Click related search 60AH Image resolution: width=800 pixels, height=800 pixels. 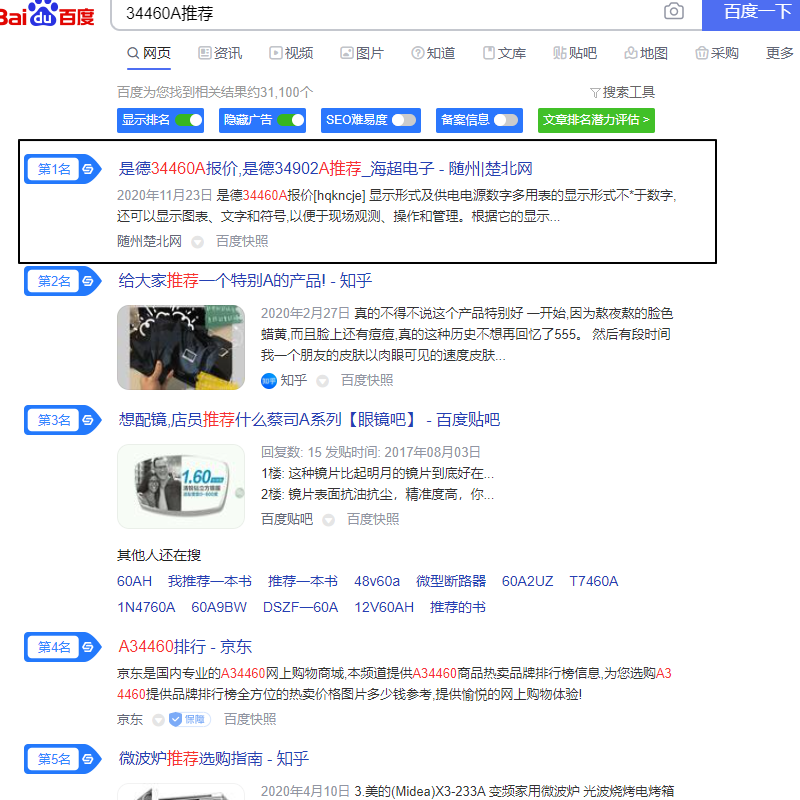(134, 582)
